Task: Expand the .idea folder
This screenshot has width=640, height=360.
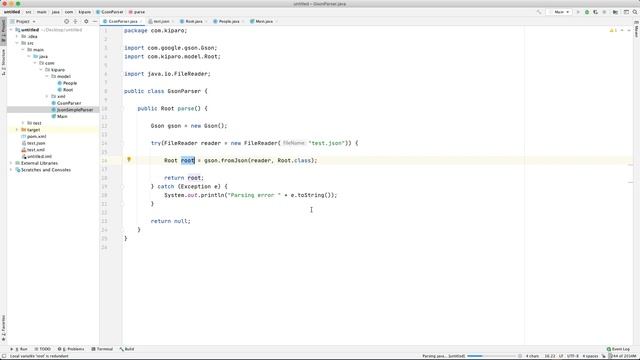Action: coord(17,36)
